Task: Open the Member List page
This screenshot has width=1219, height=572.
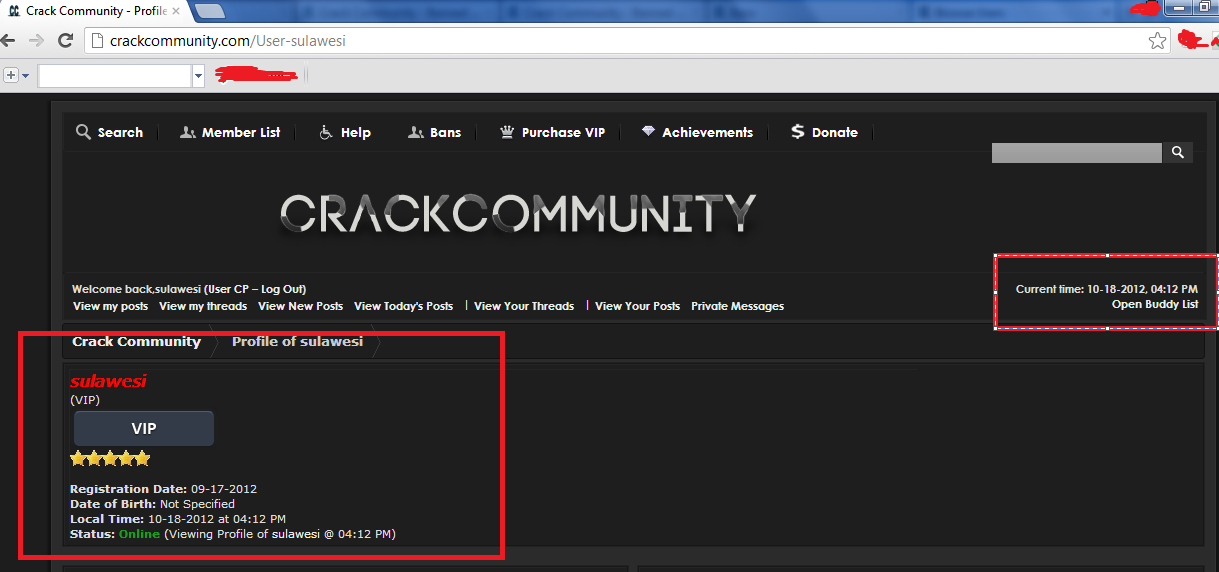Action: pyautogui.click(x=241, y=132)
